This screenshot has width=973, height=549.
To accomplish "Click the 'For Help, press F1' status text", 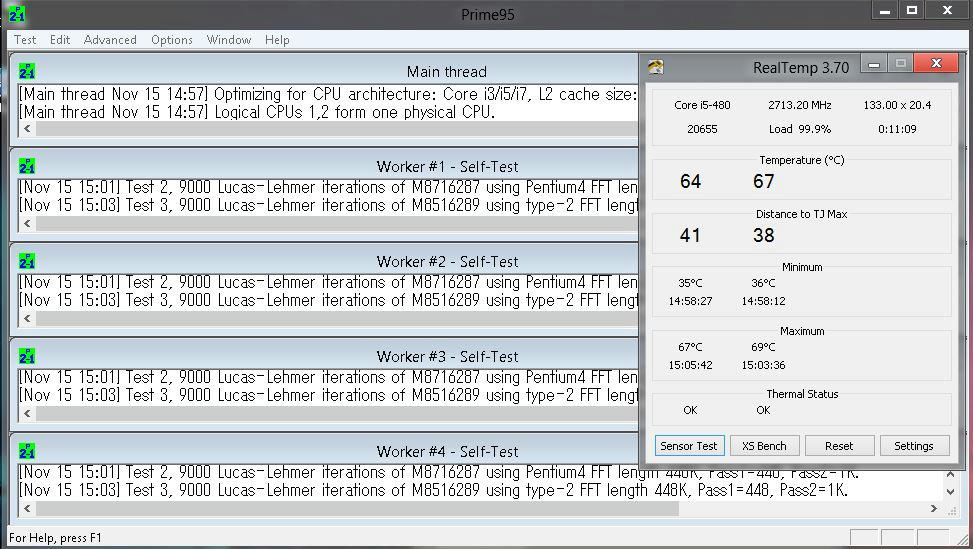I will [x=55, y=538].
